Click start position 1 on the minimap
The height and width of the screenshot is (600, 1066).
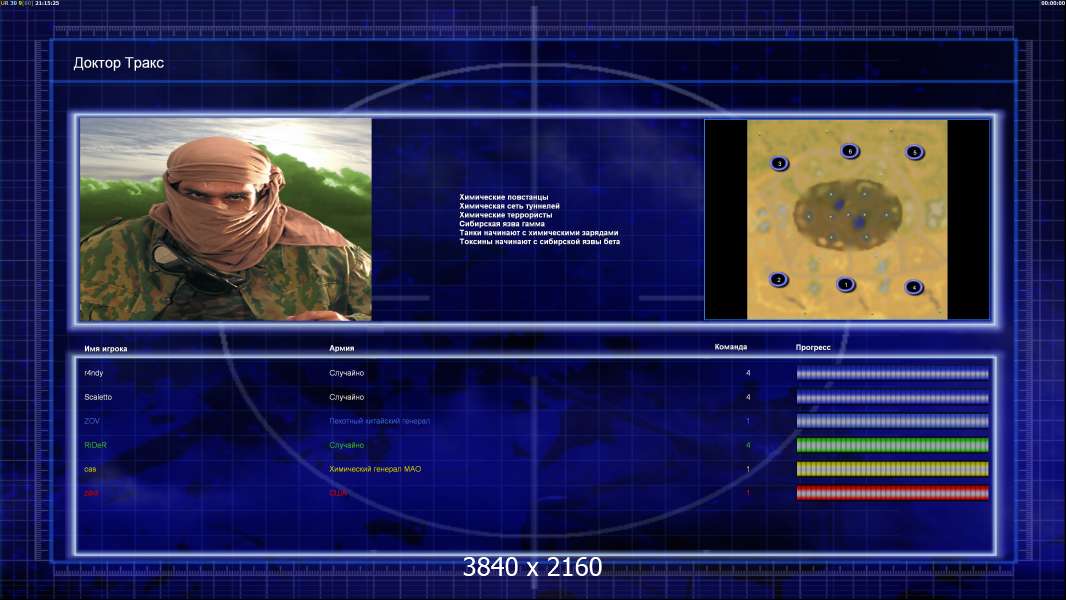point(845,285)
